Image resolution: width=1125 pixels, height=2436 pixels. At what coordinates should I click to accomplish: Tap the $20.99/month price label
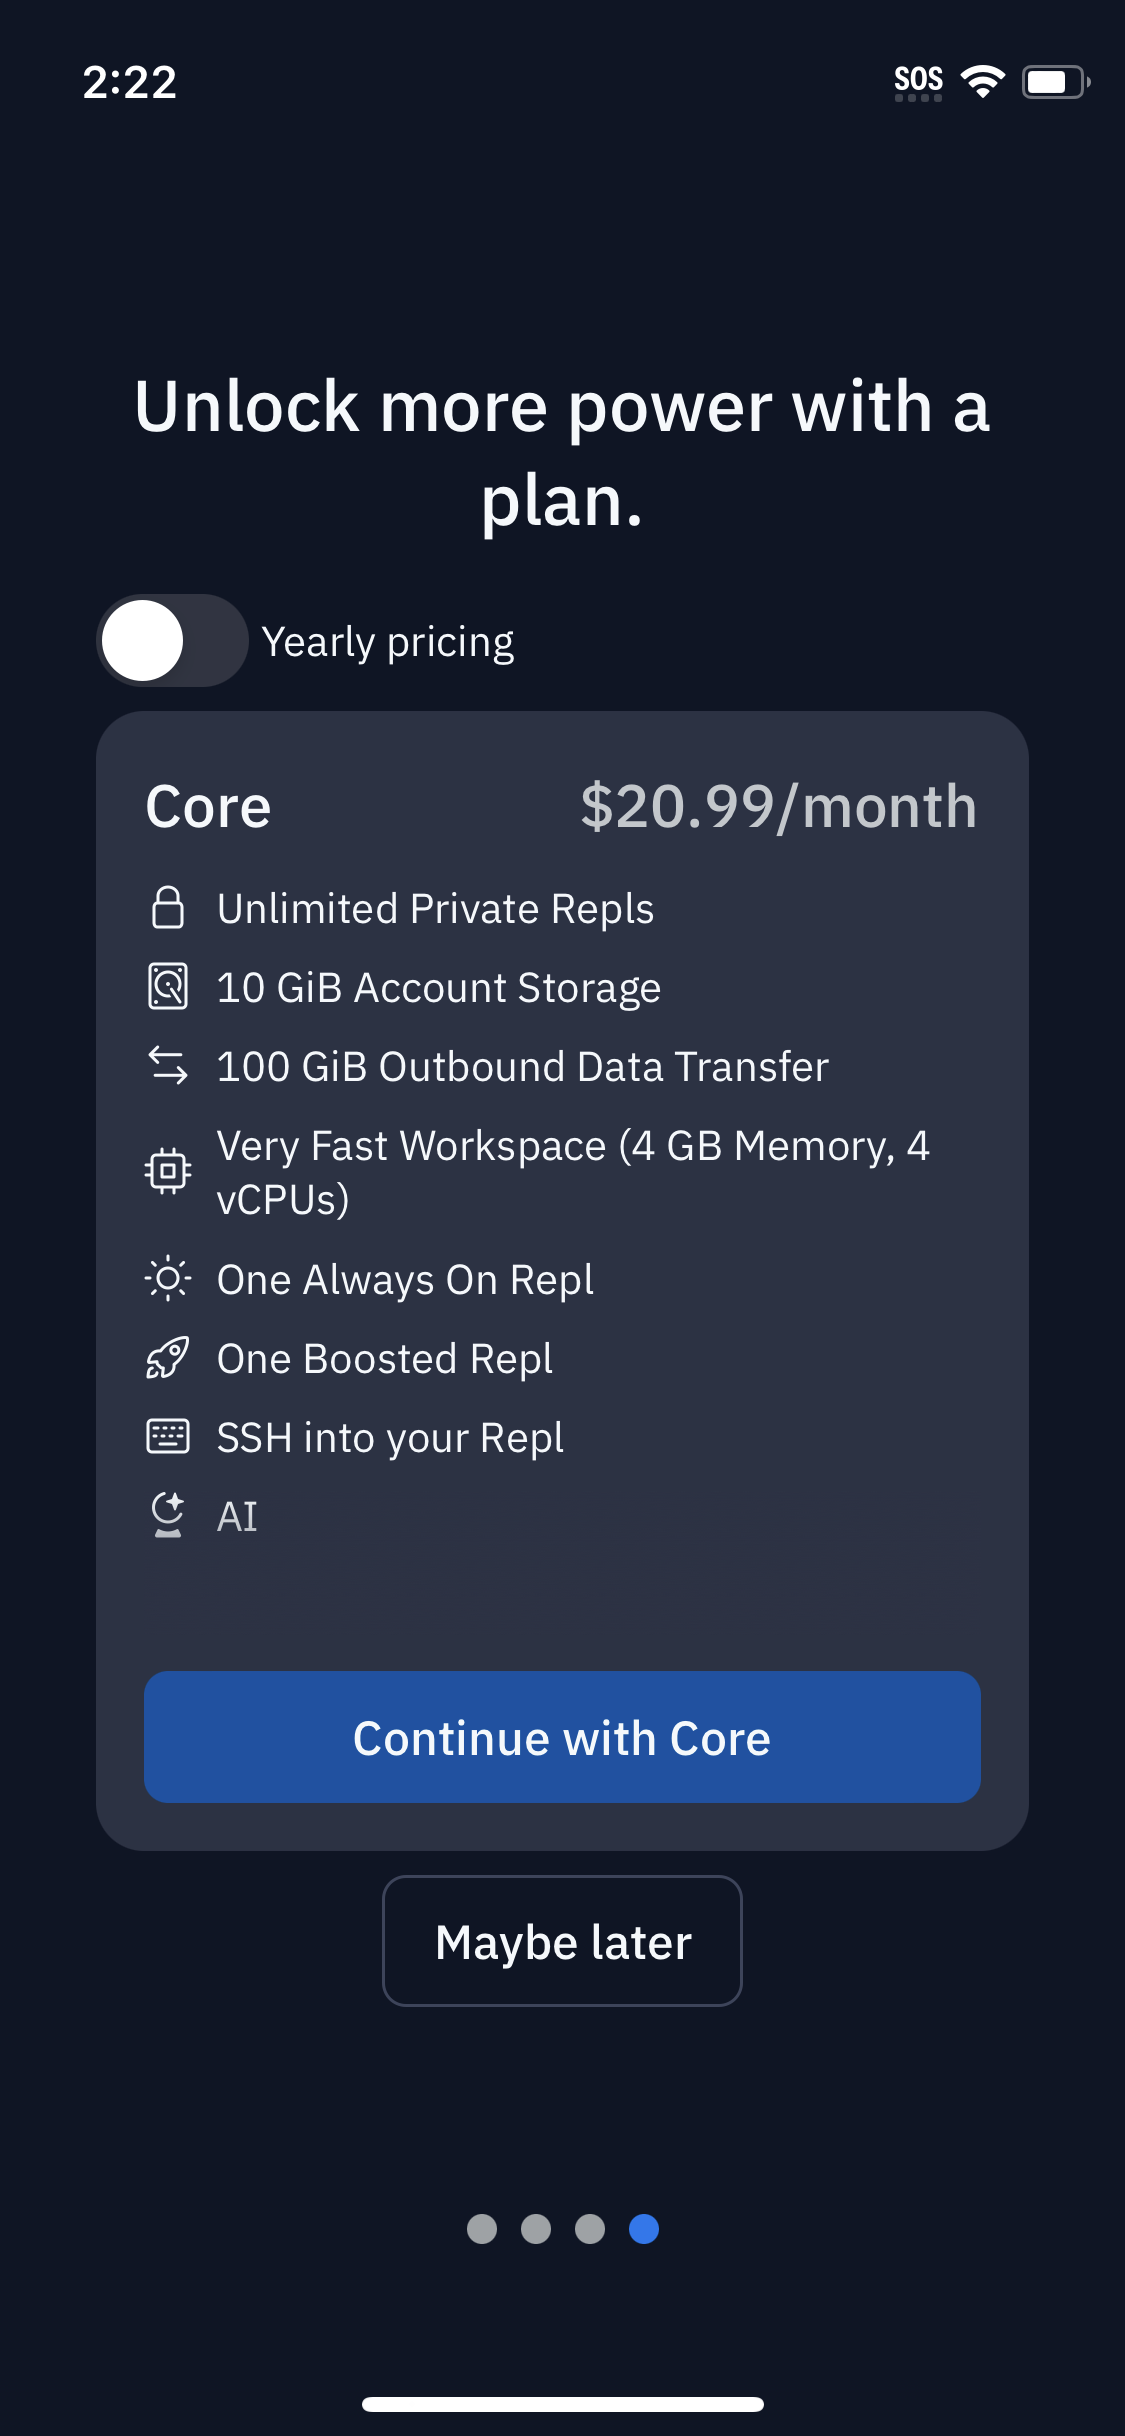pyautogui.click(x=778, y=807)
